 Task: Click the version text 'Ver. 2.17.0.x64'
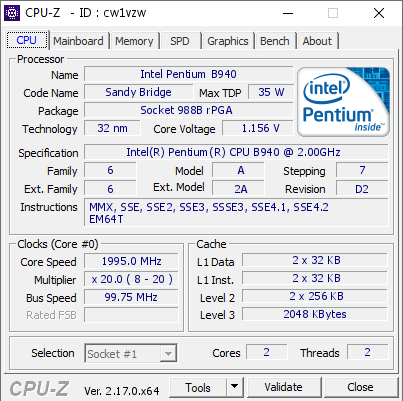point(122,390)
